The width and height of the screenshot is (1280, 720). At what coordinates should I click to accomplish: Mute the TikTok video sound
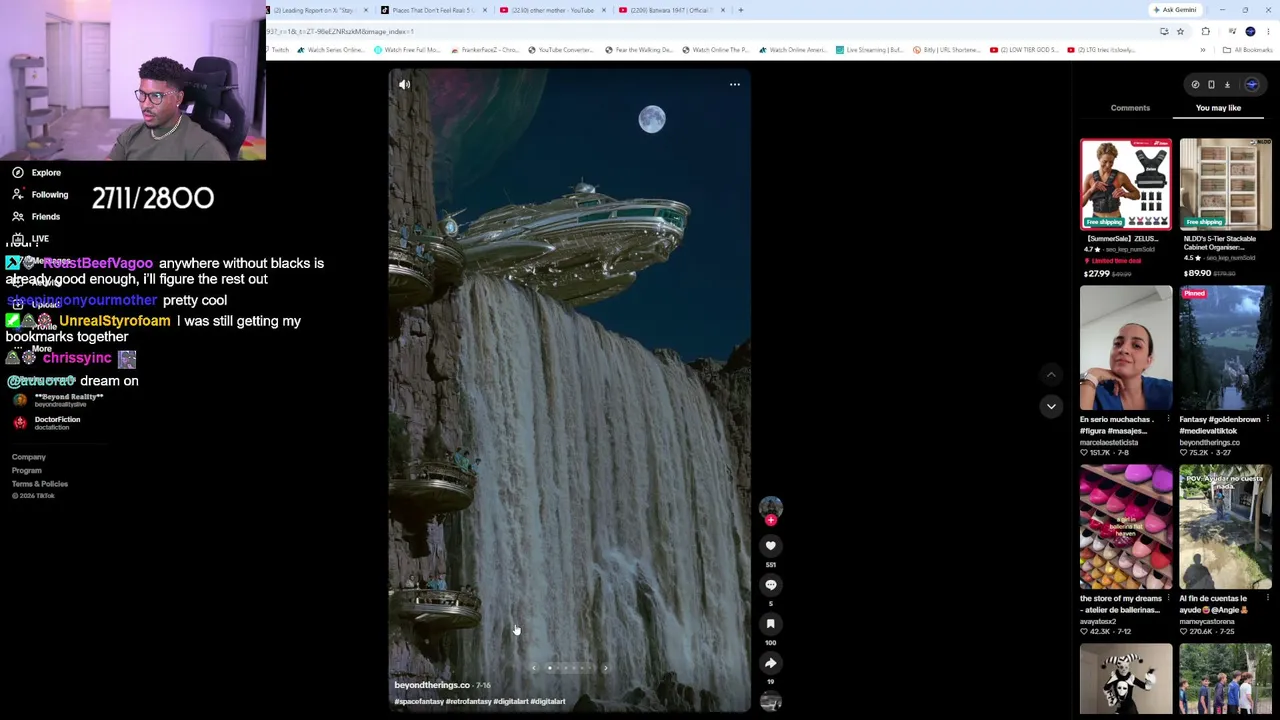[404, 85]
